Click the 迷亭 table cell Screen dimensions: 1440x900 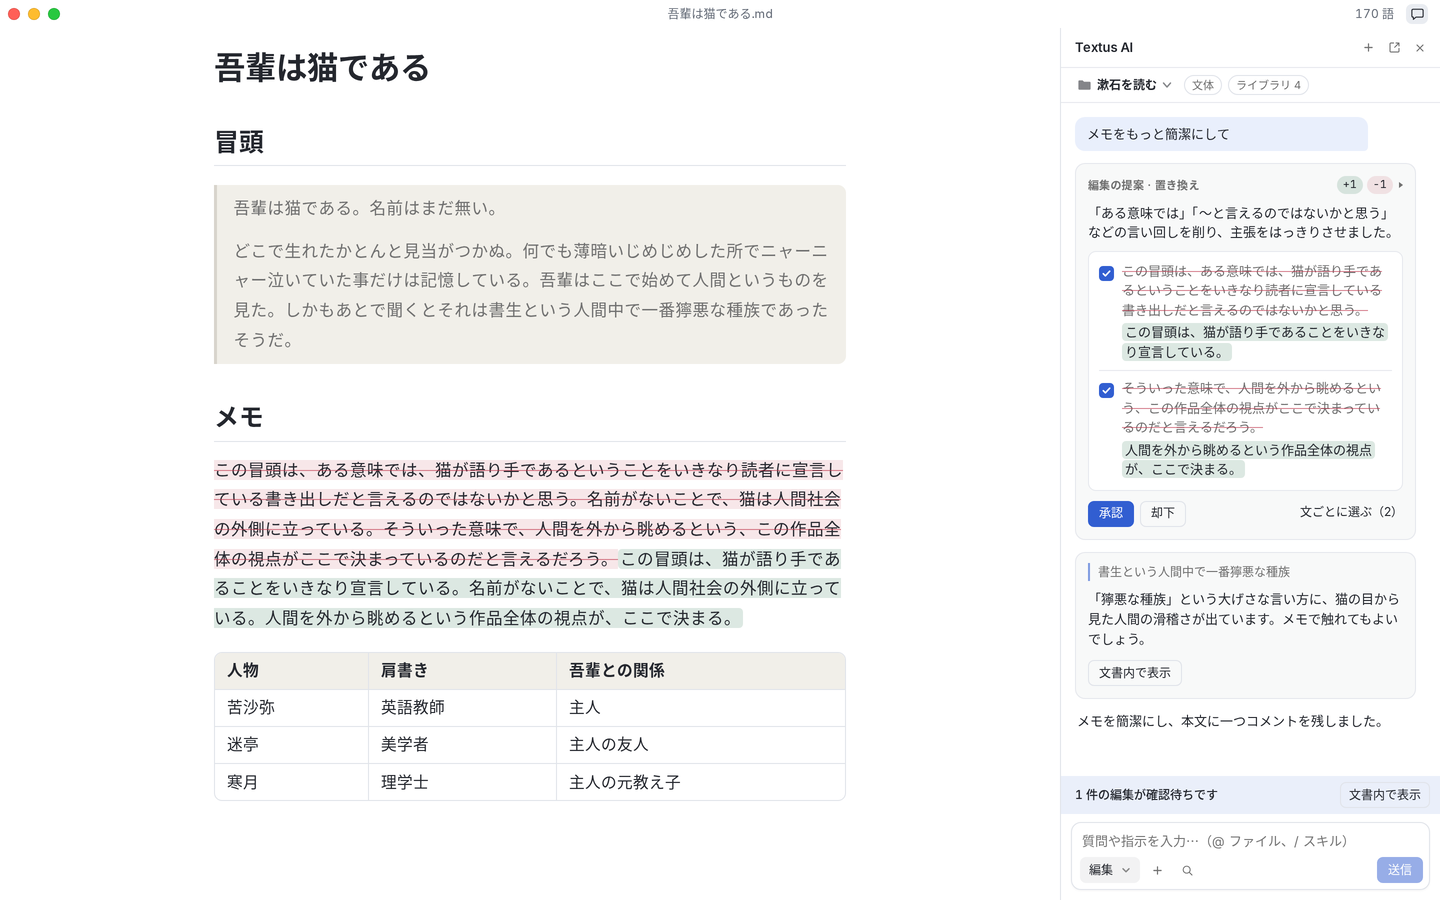tap(291, 745)
